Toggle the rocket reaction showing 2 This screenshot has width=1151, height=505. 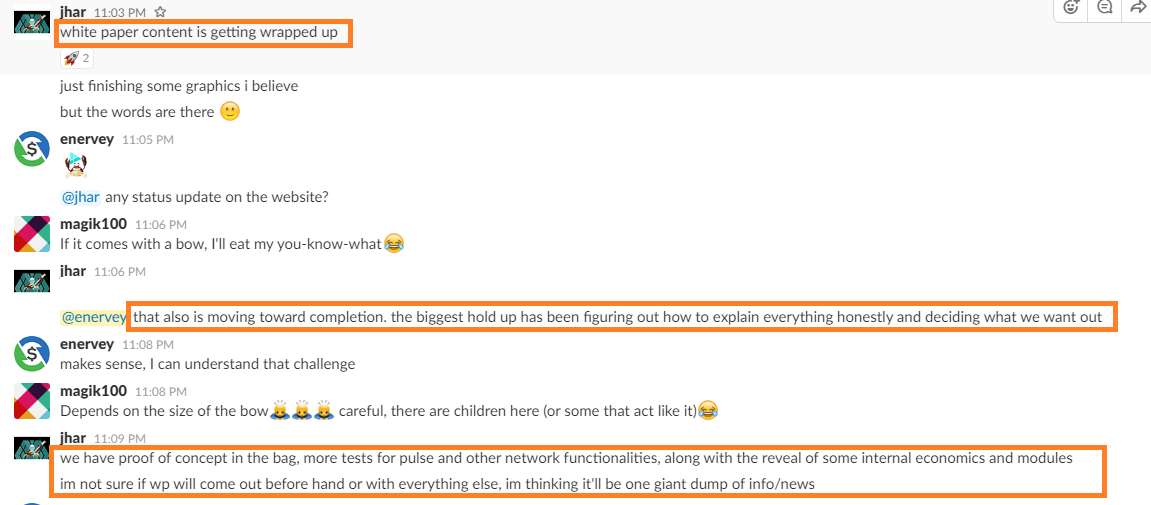[76, 58]
